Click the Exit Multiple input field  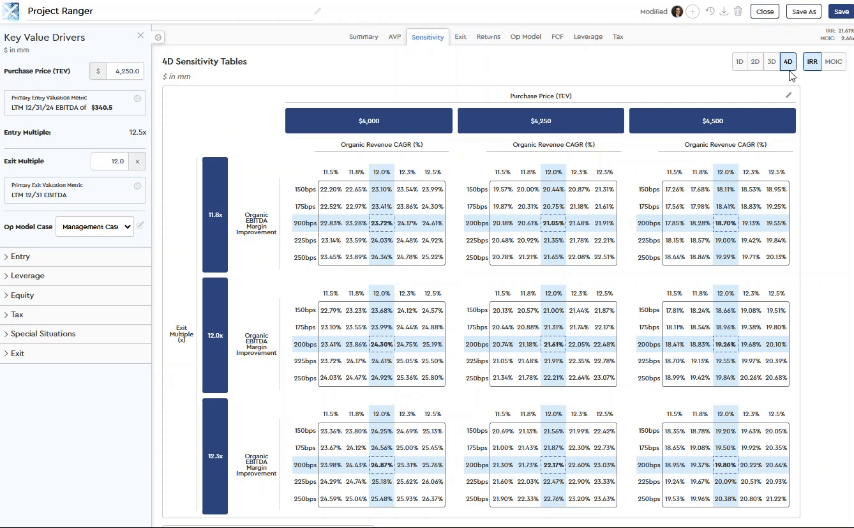point(110,161)
